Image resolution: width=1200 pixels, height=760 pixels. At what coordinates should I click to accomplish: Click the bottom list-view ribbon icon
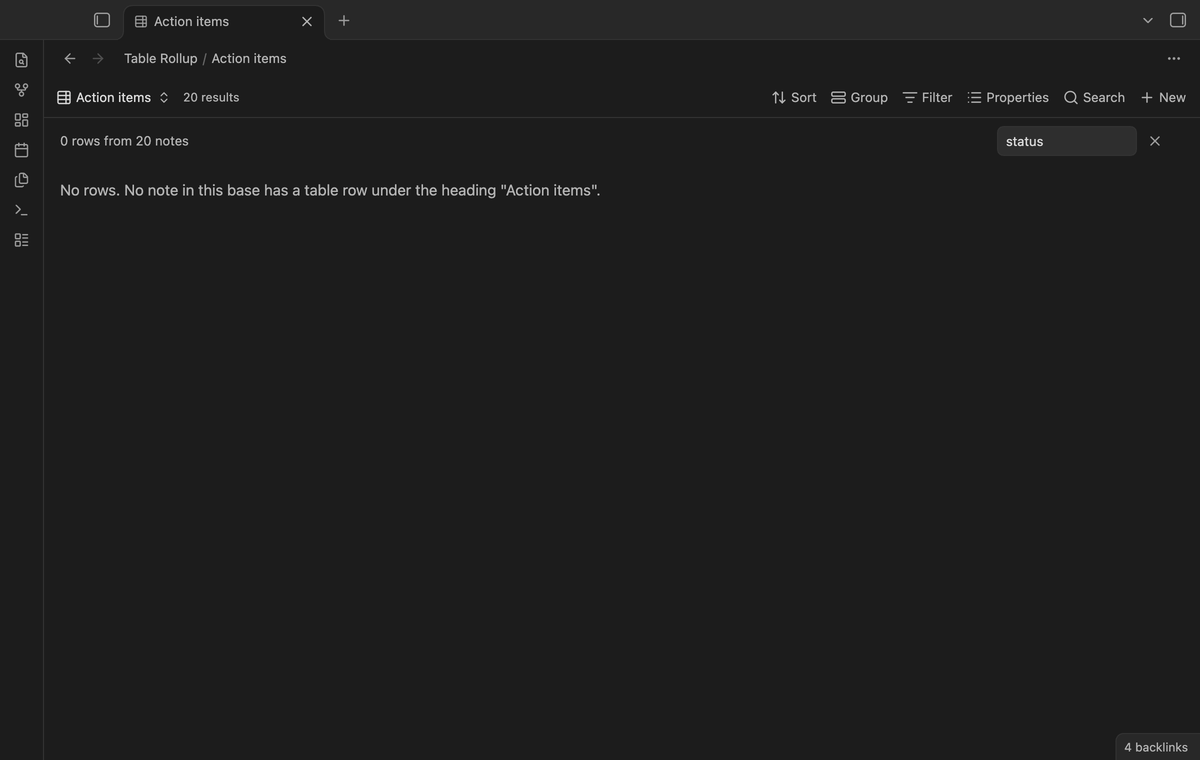click(x=21, y=240)
